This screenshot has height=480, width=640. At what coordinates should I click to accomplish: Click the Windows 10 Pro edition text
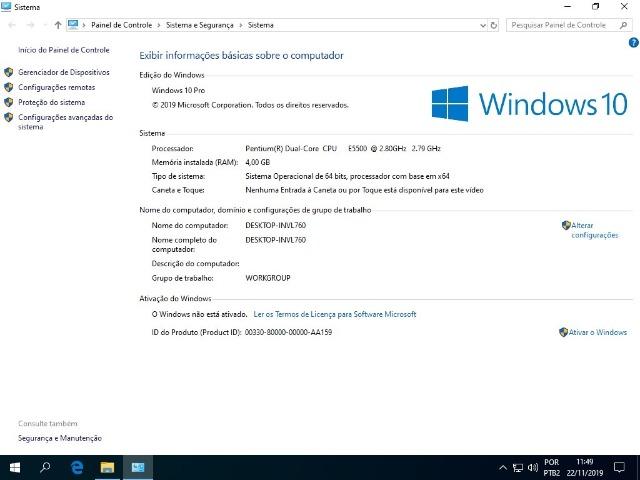pos(178,90)
